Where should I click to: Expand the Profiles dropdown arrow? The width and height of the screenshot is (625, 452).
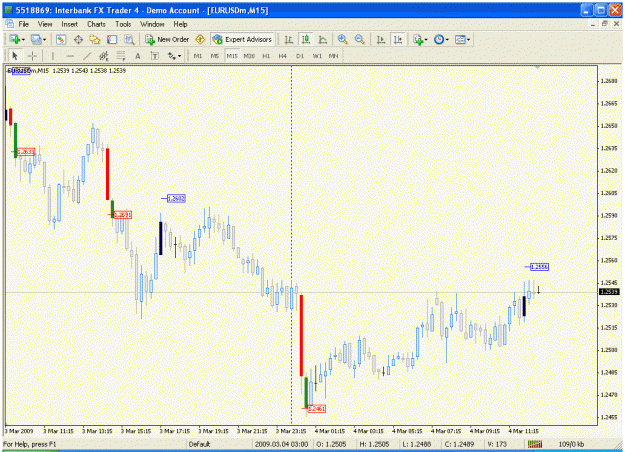(45, 40)
